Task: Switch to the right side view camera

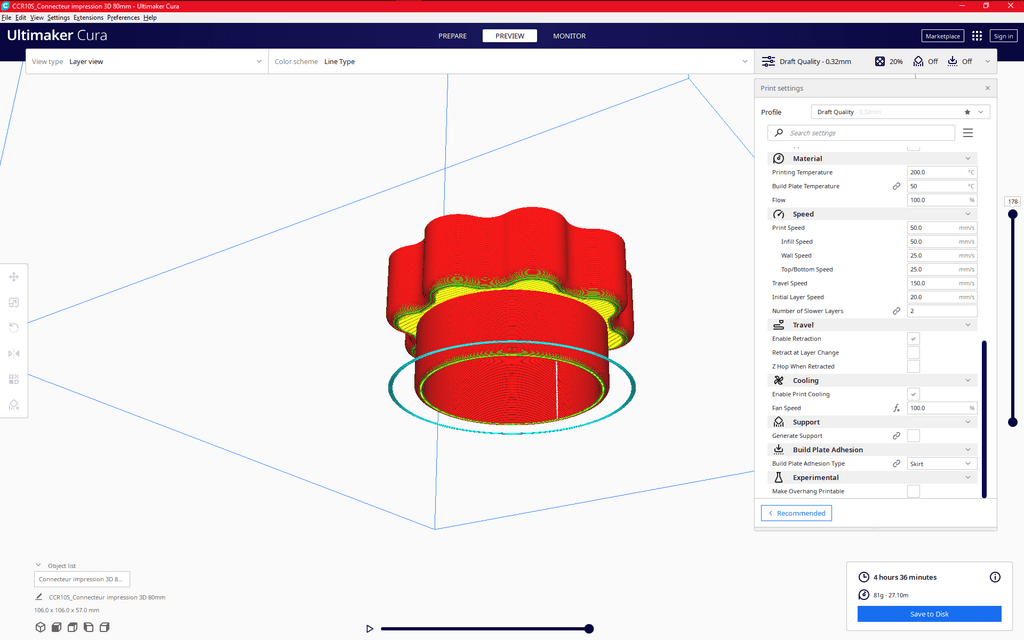Action: point(104,628)
